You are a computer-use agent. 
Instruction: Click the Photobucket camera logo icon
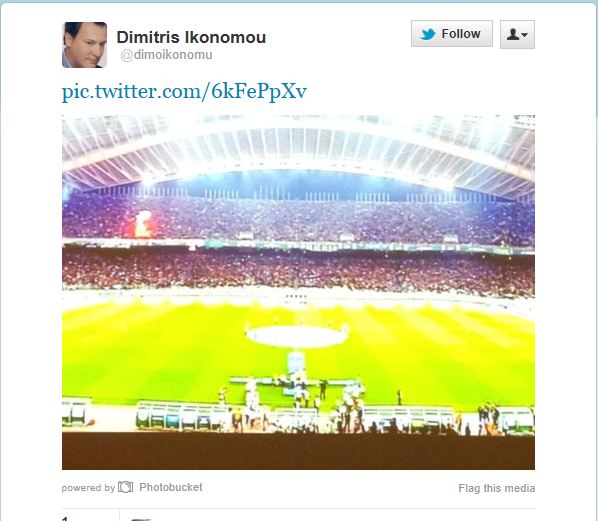point(125,487)
